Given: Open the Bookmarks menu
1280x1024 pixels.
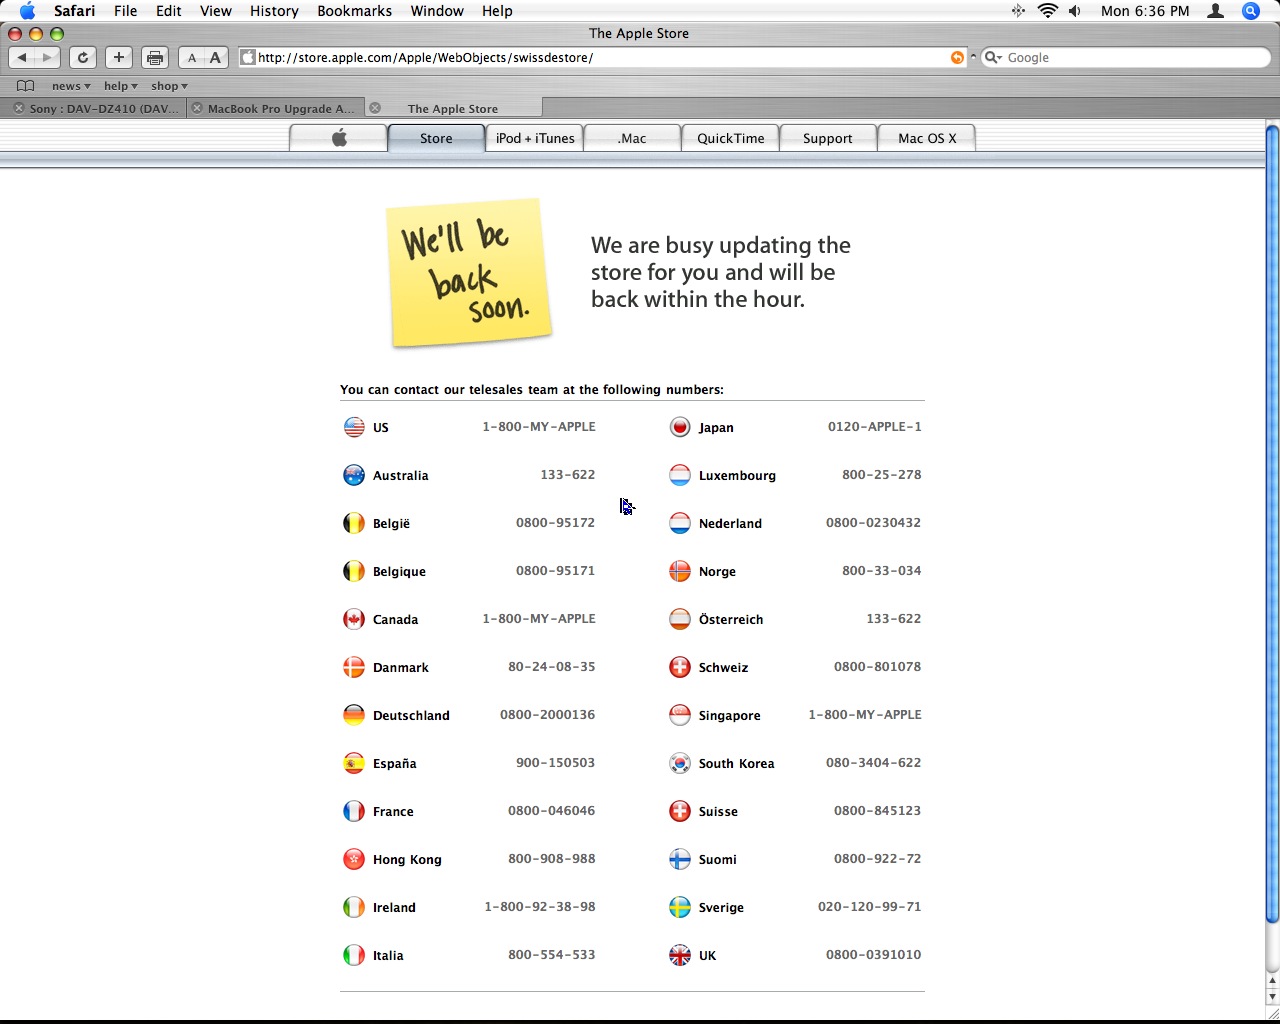Looking at the screenshot, I should (355, 11).
